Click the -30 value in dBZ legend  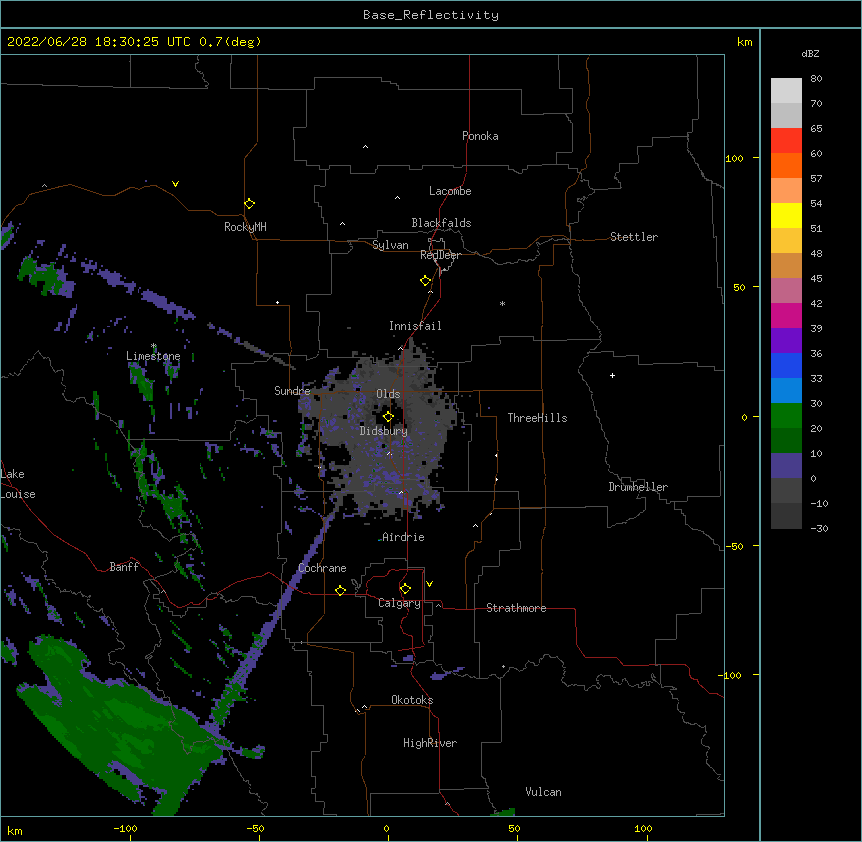(819, 528)
